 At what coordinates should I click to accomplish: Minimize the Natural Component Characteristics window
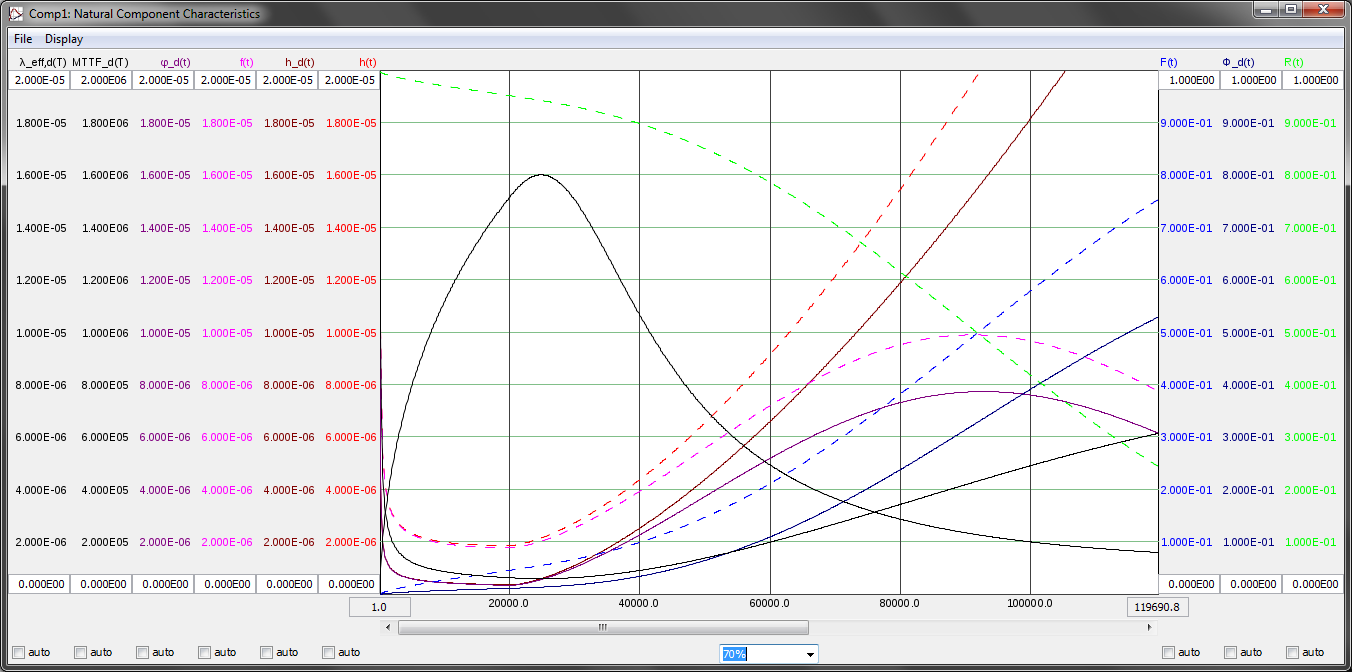coord(1267,10)
